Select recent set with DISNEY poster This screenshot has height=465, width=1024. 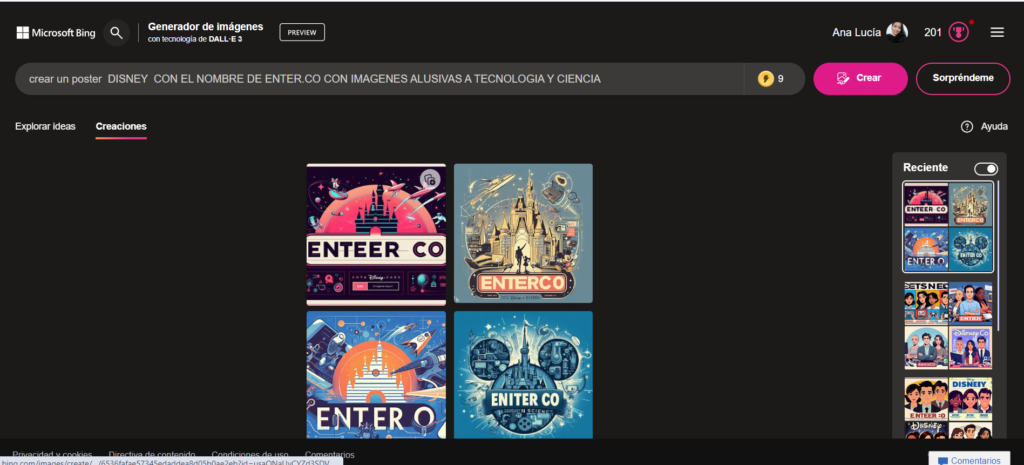pyautogui.click(x=948, y=408)
